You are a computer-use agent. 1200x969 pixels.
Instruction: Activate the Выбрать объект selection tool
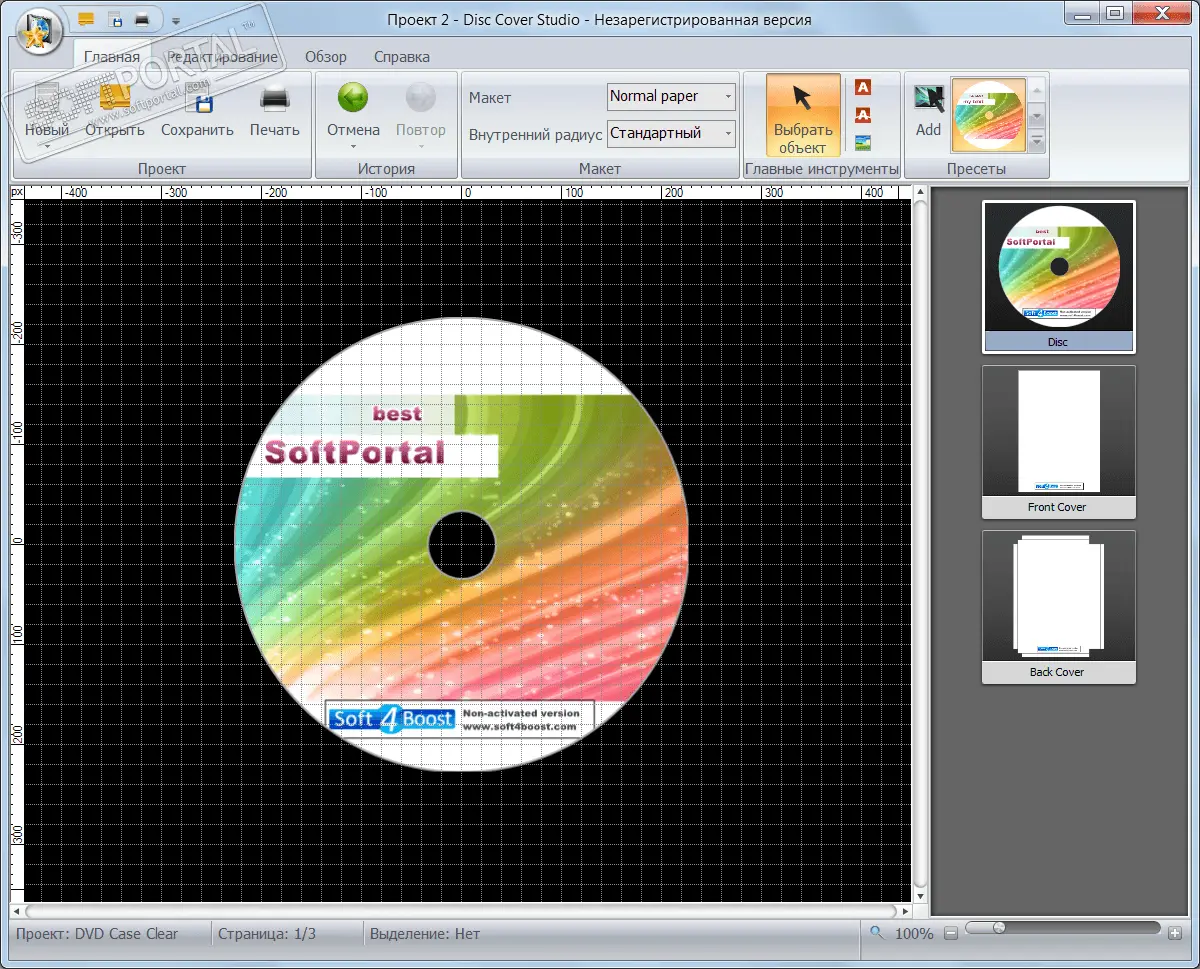(x=802, y=116)
